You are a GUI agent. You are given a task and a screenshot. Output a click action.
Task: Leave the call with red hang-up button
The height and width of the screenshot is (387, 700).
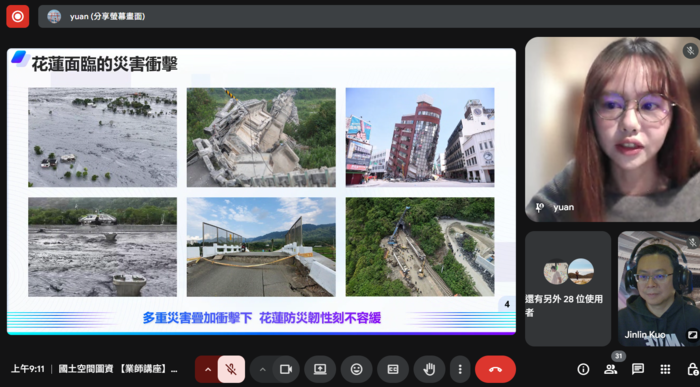(x=496, y=369)
